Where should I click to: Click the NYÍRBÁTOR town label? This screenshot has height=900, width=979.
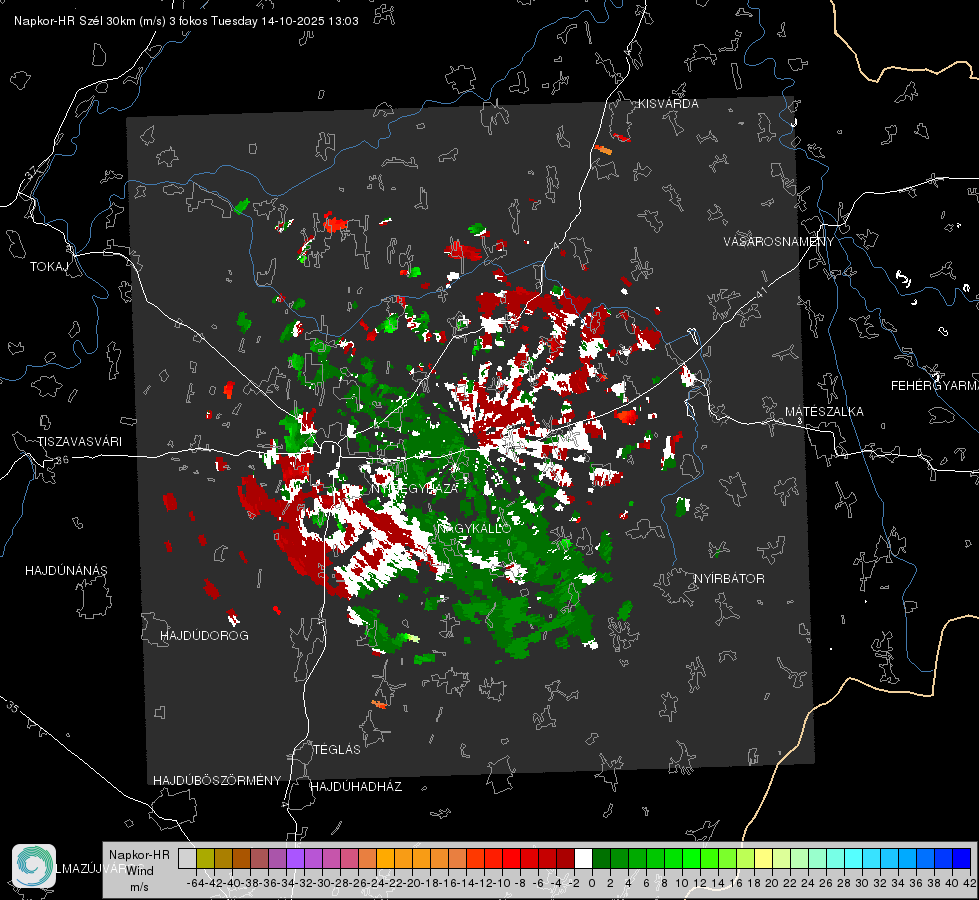(729, 579)
